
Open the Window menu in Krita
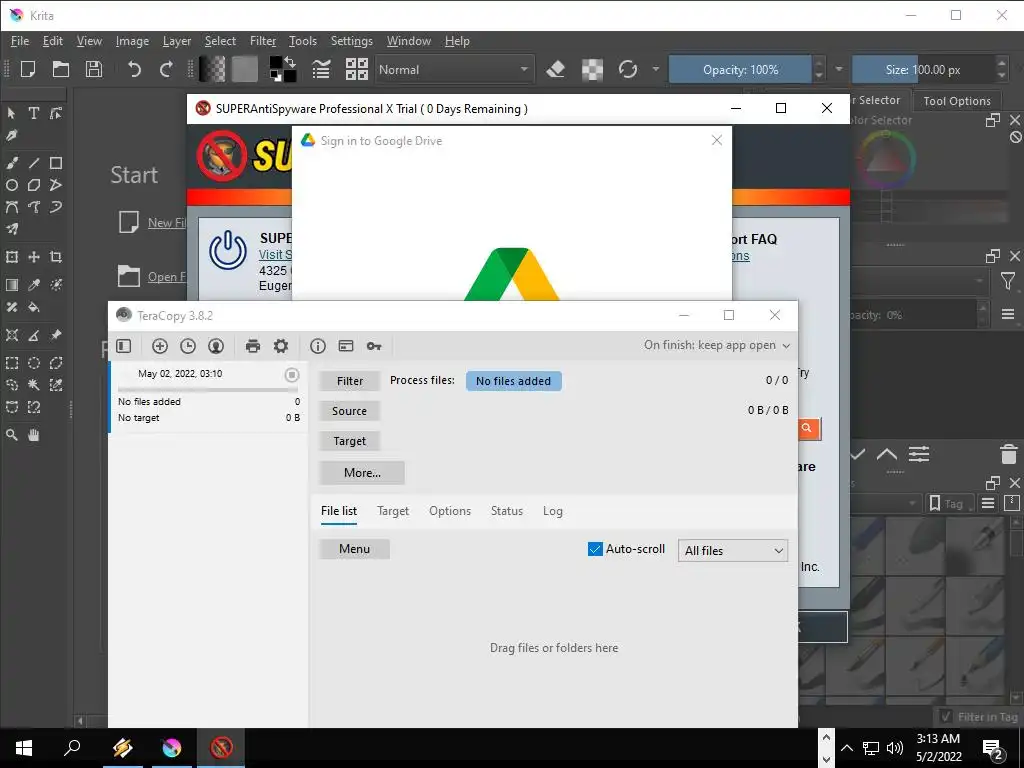409,40
